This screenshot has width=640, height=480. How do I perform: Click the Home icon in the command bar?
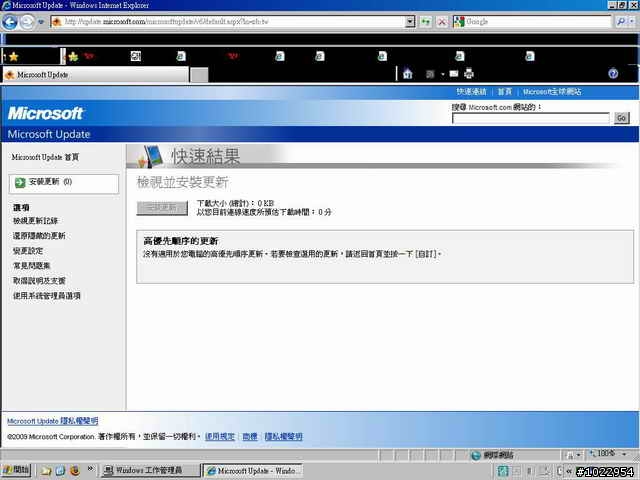[x=407, y=74]
